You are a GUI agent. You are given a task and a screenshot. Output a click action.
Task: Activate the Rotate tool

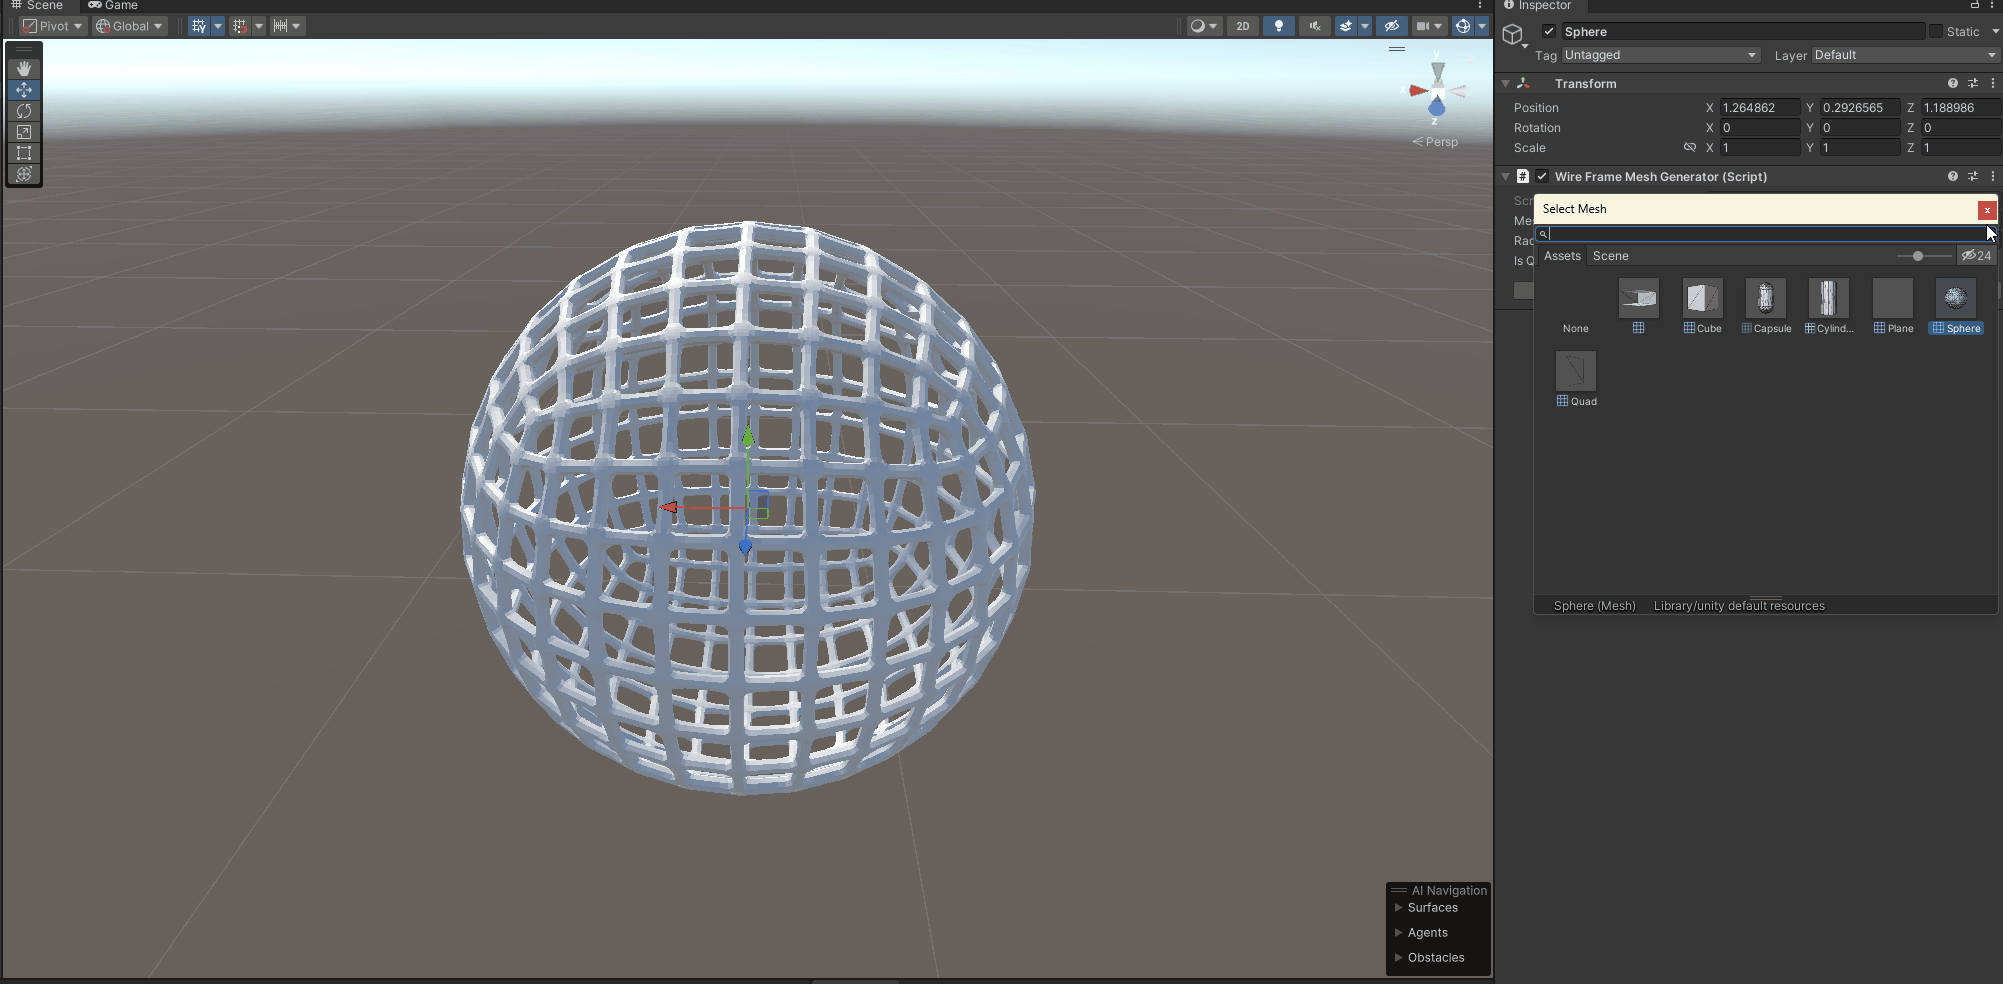(23, 111)
